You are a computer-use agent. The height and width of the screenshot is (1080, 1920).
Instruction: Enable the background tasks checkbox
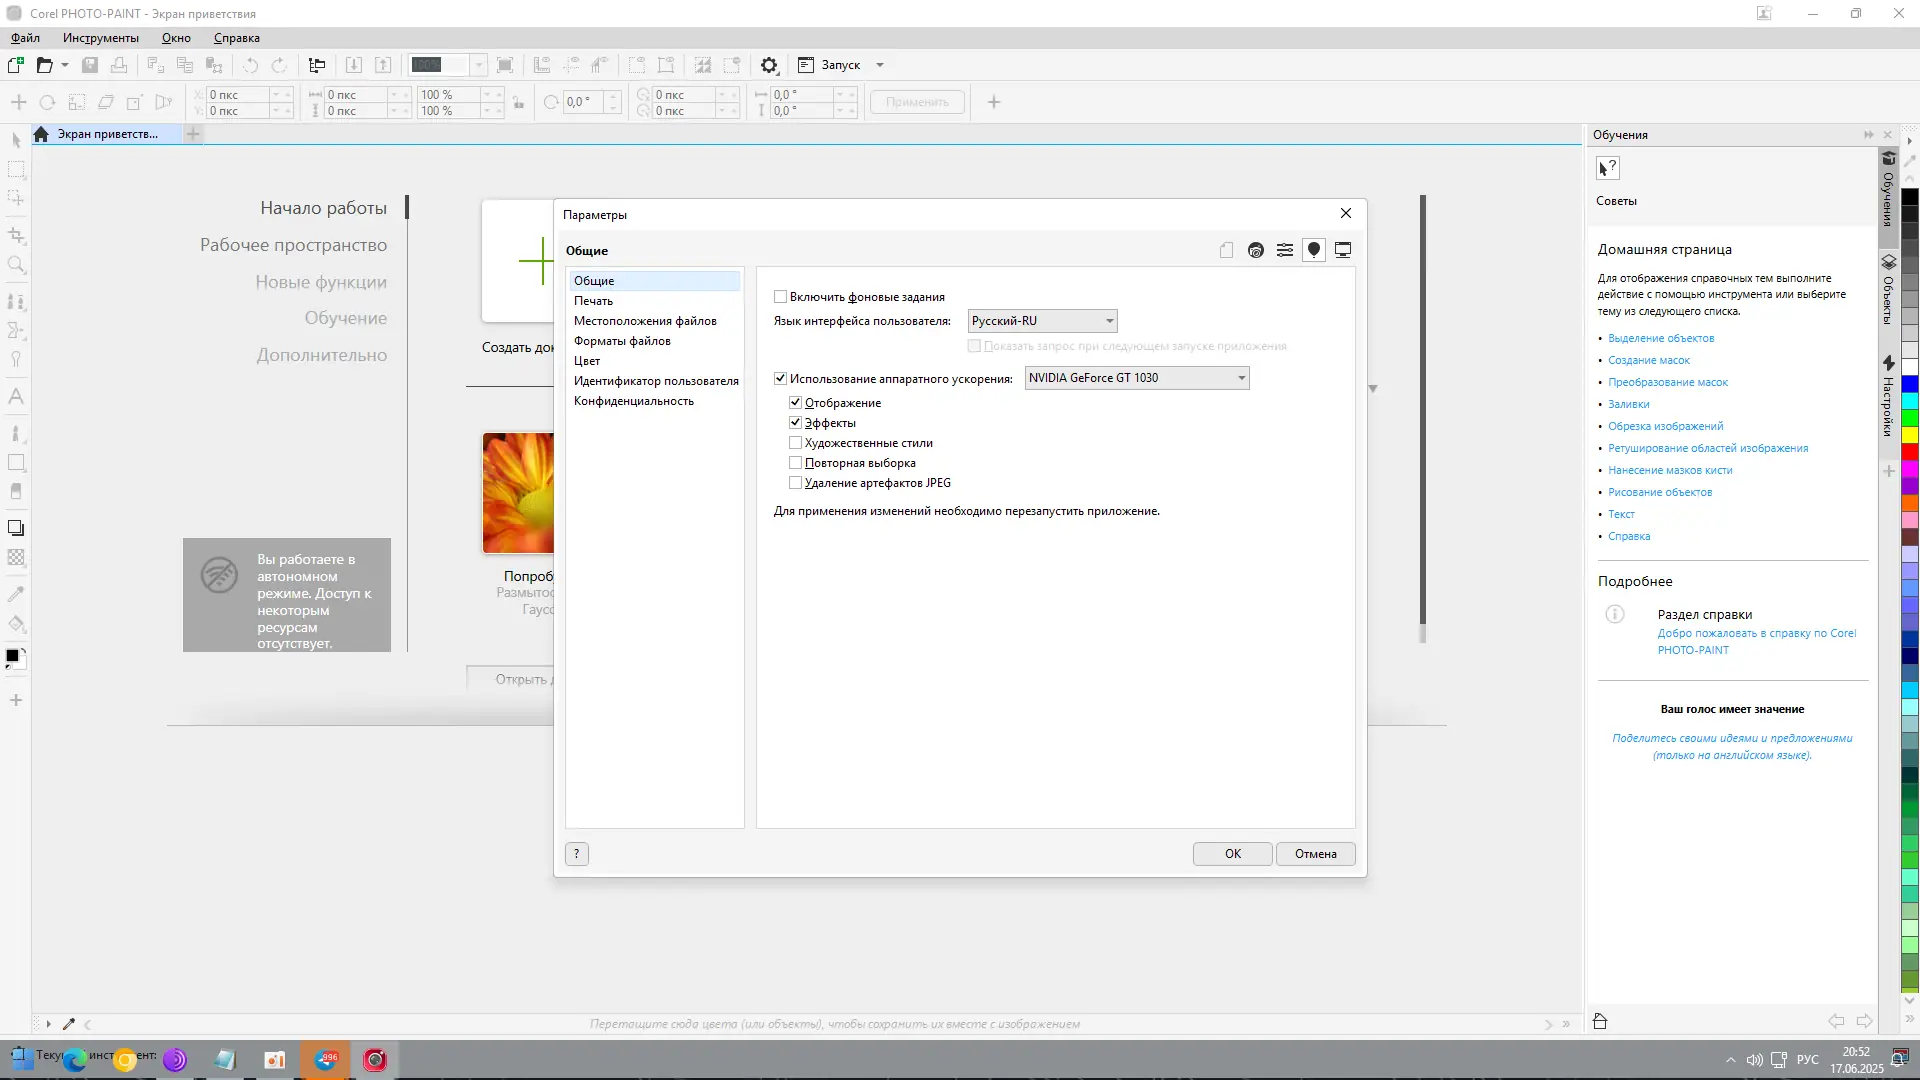[x=780, y=297]
